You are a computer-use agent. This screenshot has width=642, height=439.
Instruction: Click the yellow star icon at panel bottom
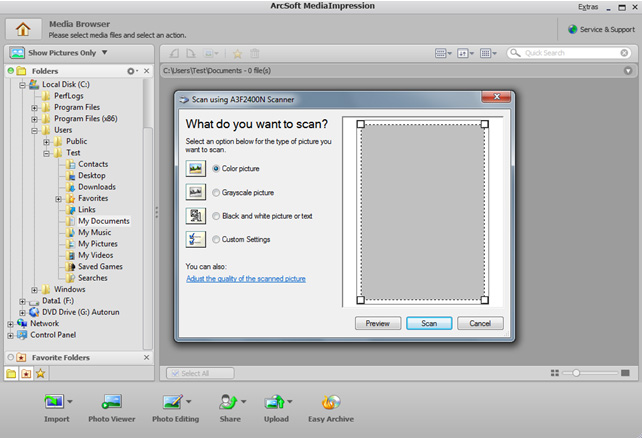40,373
